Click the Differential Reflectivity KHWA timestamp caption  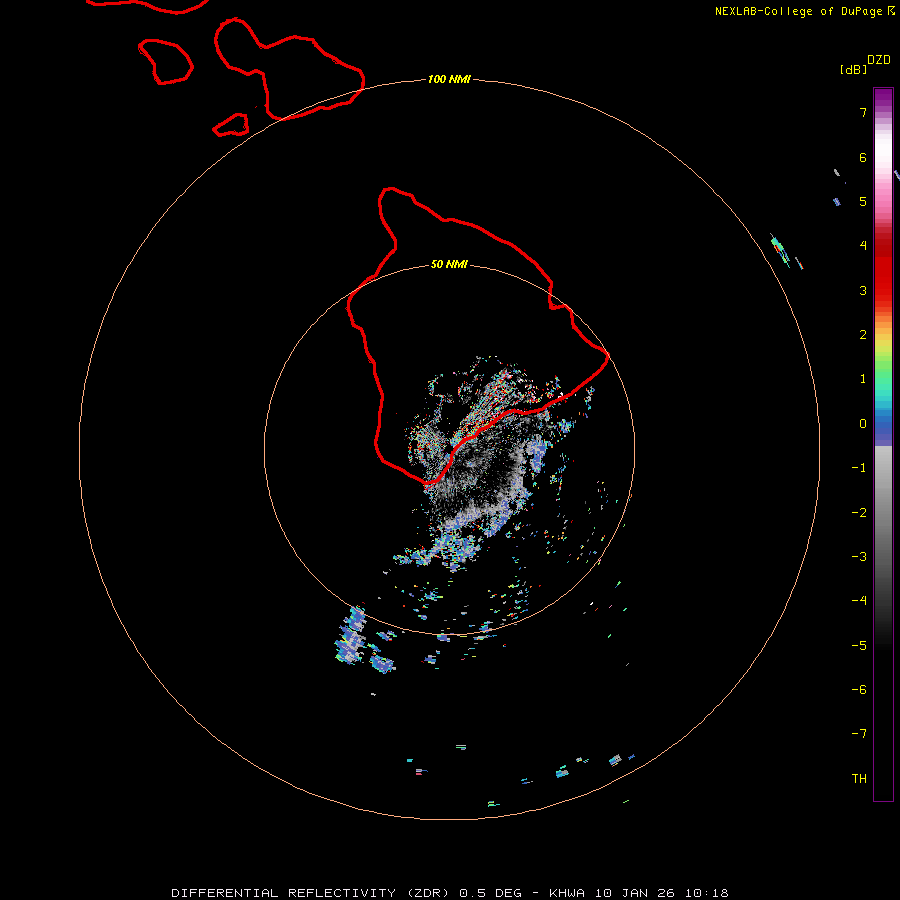pyautogui.click(x=450, y=893)
